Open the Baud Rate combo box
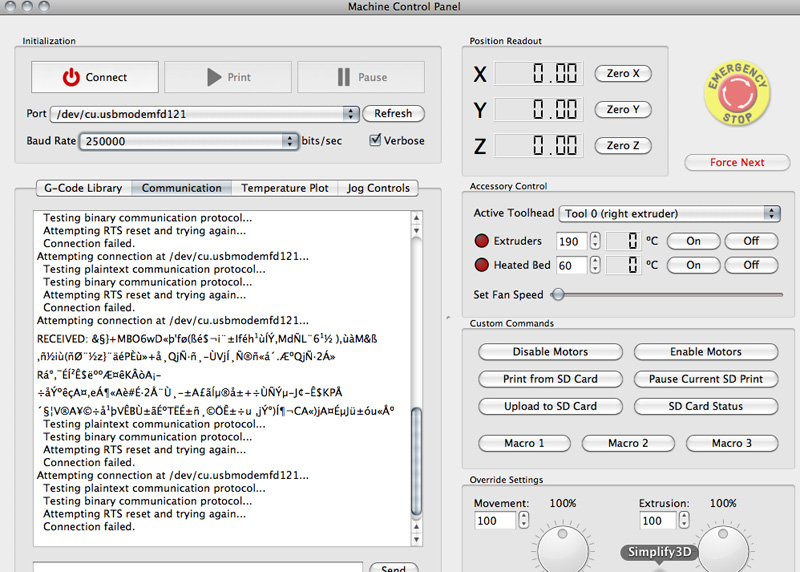 (189, 141)
